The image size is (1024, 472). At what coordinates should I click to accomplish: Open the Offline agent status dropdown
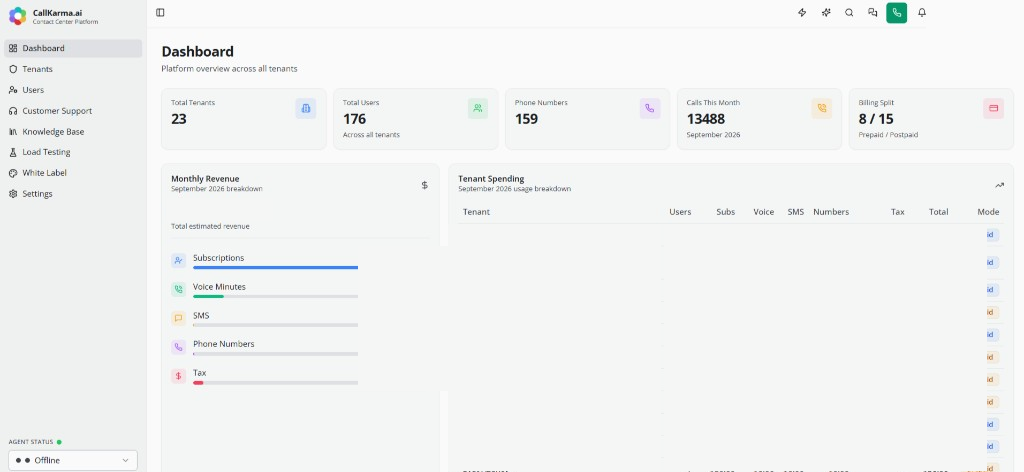73,460
